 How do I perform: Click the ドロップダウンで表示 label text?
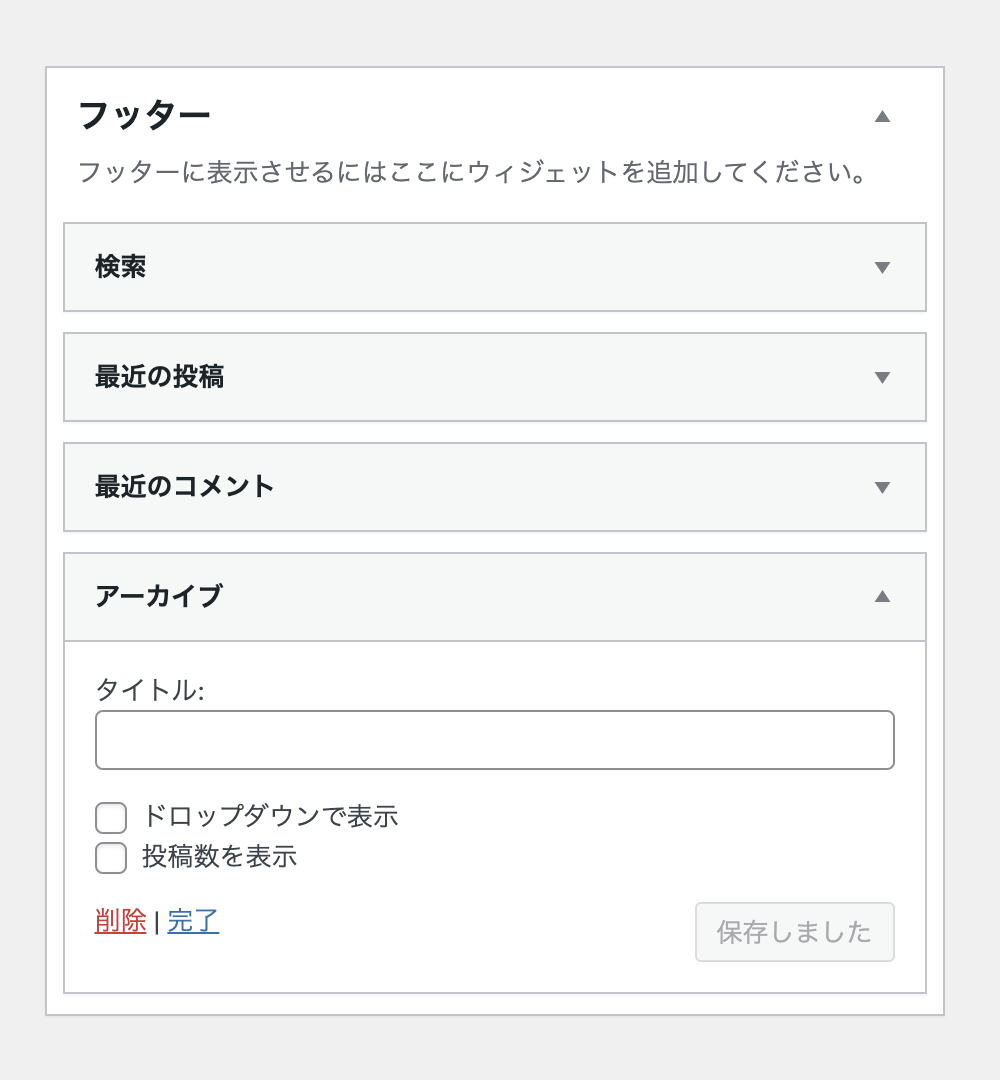pos(270,817)
